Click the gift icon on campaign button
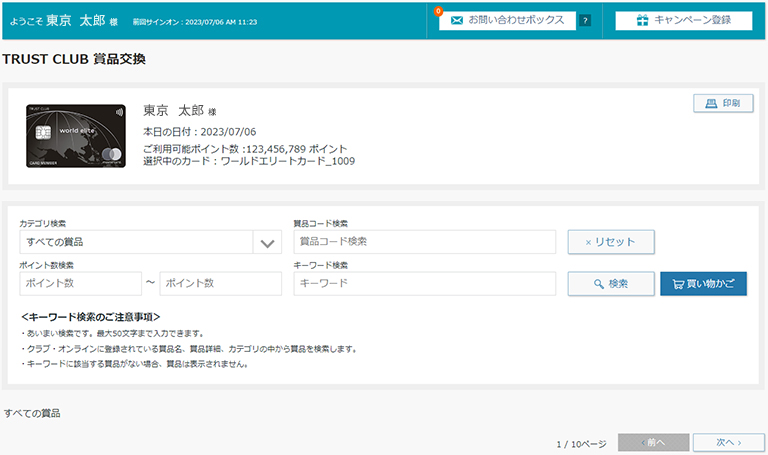This screenshot has height=455, width=768. [x=642, y=20]
